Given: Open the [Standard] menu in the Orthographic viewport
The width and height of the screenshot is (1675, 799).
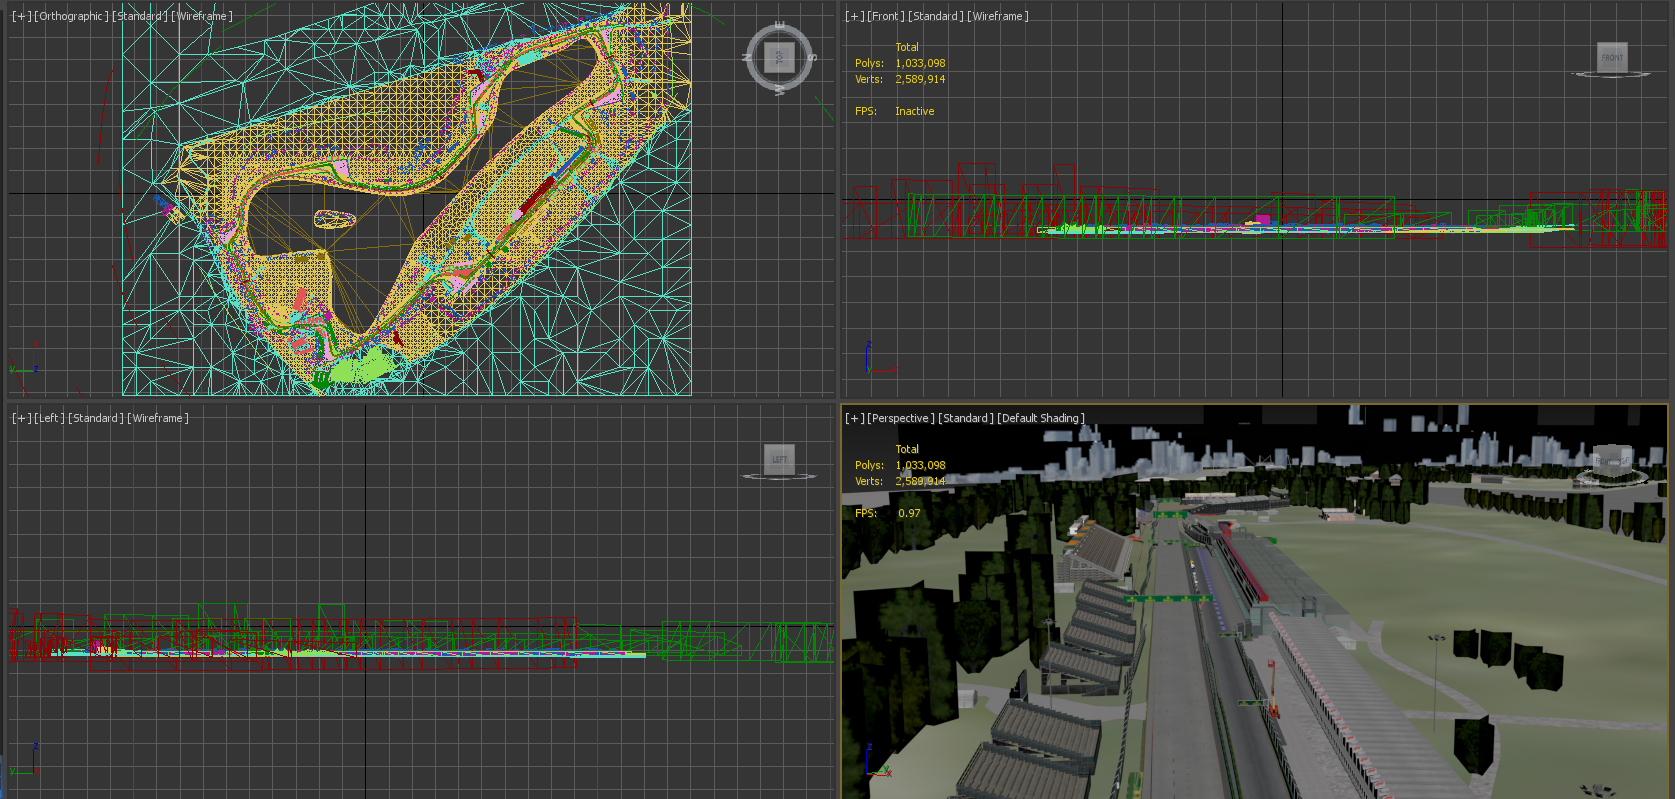Looking at the screenshot, I should pos(139,16).
